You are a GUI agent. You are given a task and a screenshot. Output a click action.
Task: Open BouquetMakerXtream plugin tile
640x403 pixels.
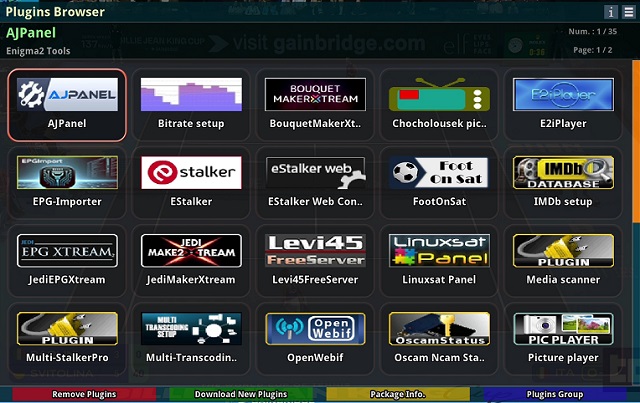click(315, 105)
